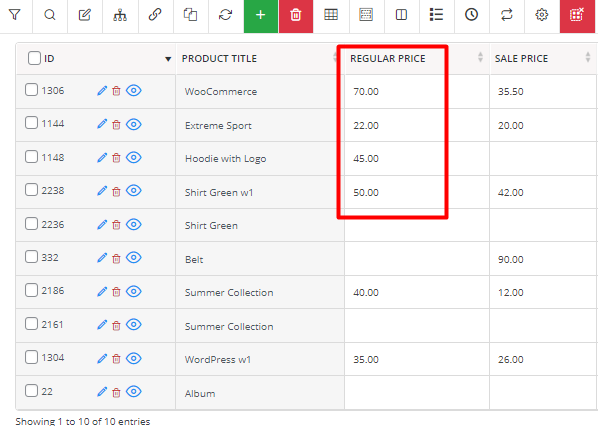Open the history clock icon
598x426 pixels.
pos(471,15)
